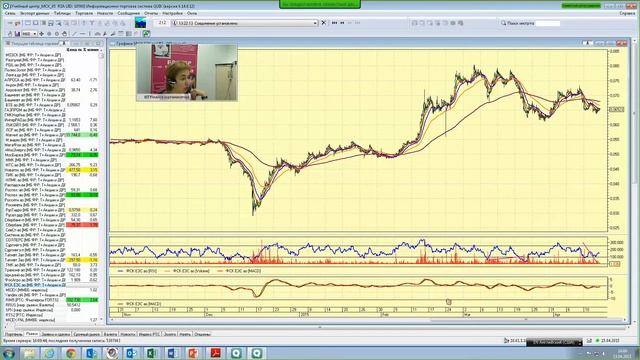The width and height of the screenshot is (640, 360).
Task: Click the current price marker on the axis
Action: pyautogui.click(x=616, y=109)
